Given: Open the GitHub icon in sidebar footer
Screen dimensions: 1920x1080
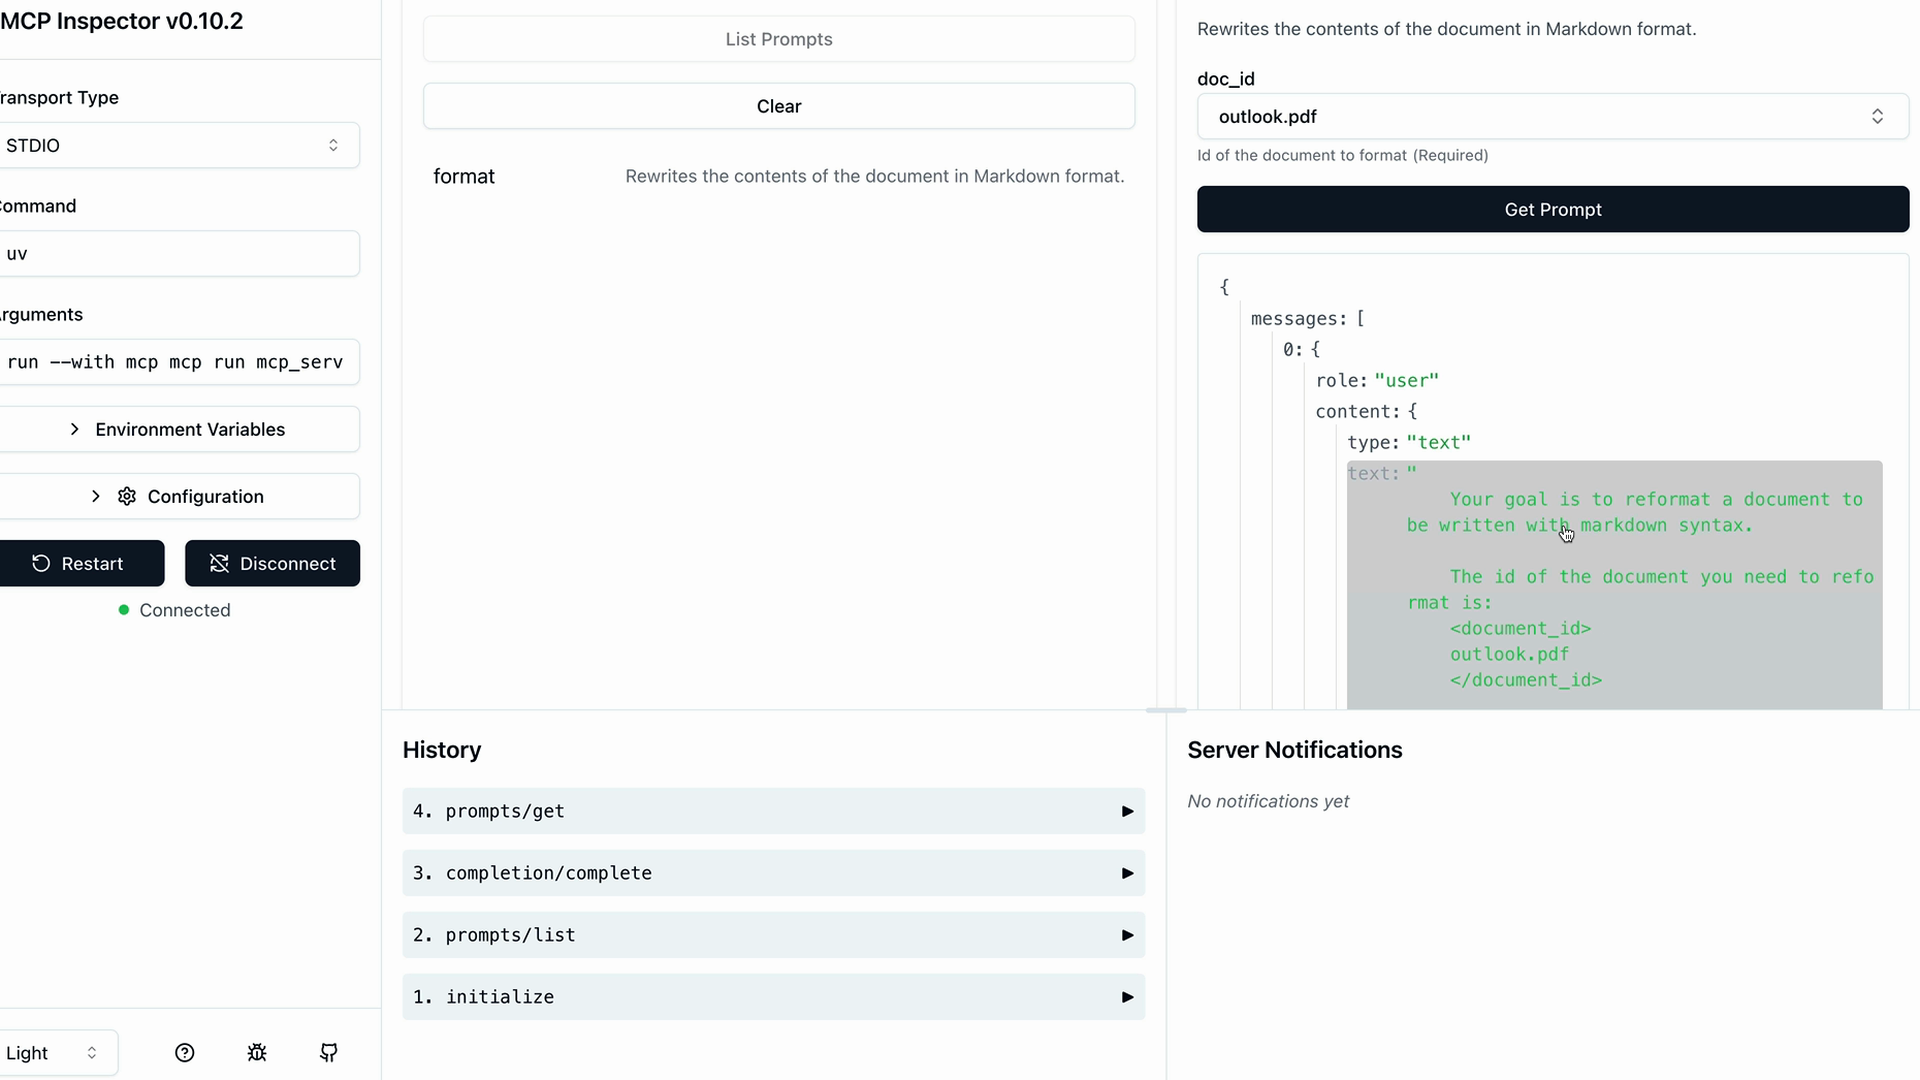Looking at the screenshot, I should coord(329,1052).
